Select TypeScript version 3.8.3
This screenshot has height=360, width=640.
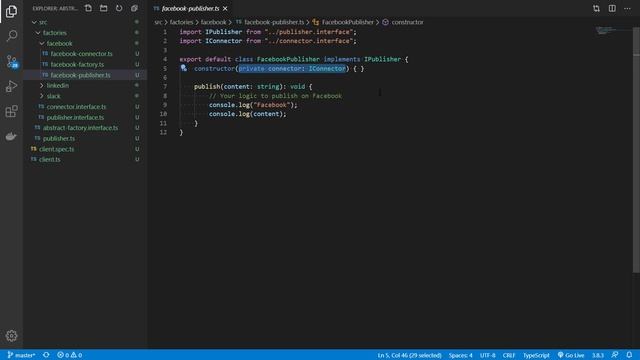coord(598,355)
